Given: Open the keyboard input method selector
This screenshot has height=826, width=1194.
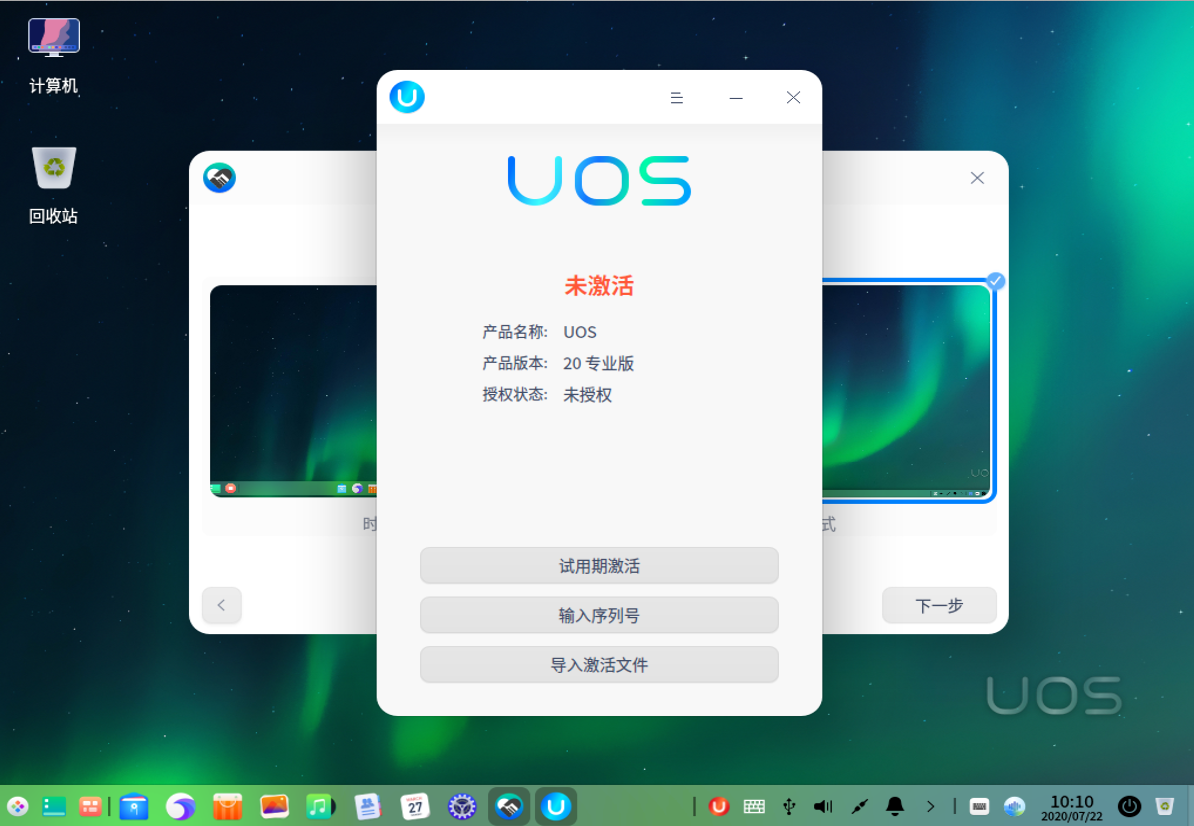Looking at the screenshot, I should 753,806.
